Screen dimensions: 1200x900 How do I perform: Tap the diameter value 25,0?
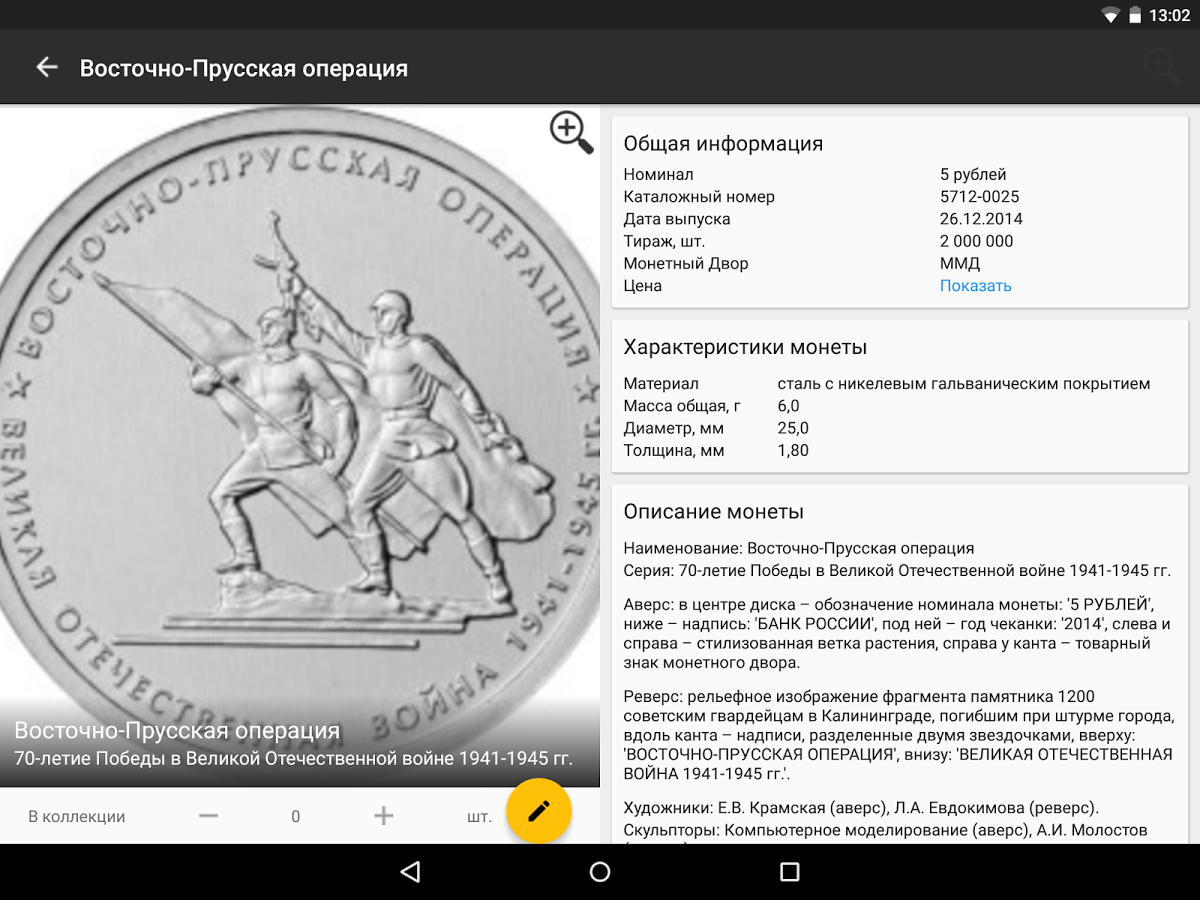793,428
